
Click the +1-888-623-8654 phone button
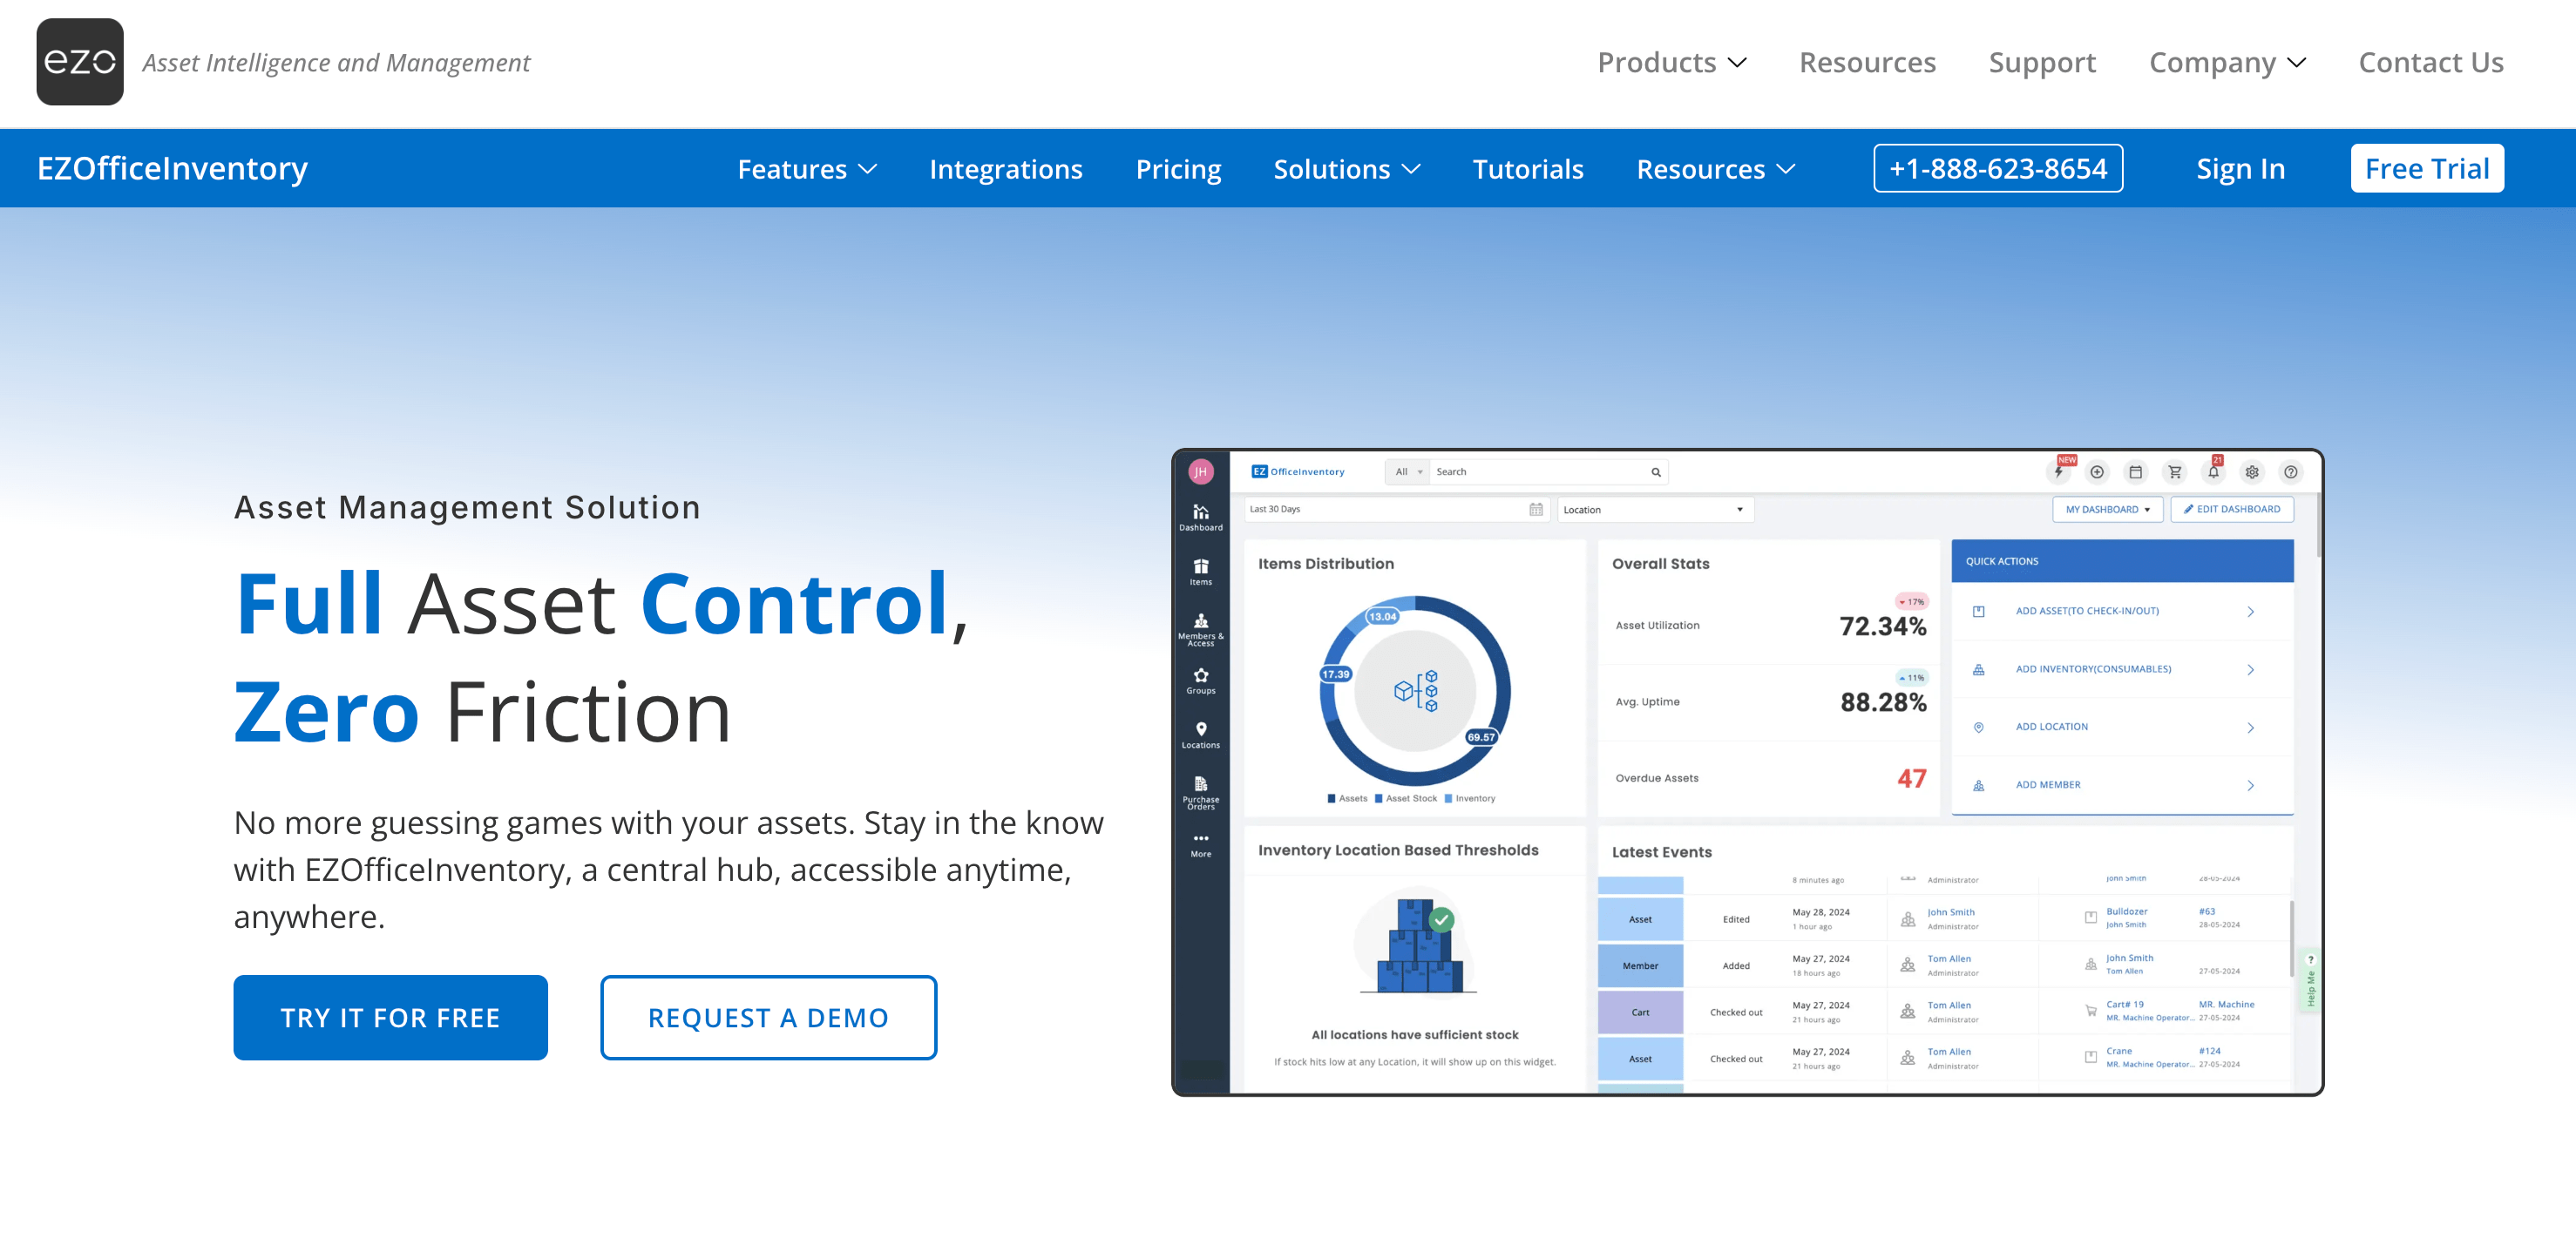point(1997,168)
